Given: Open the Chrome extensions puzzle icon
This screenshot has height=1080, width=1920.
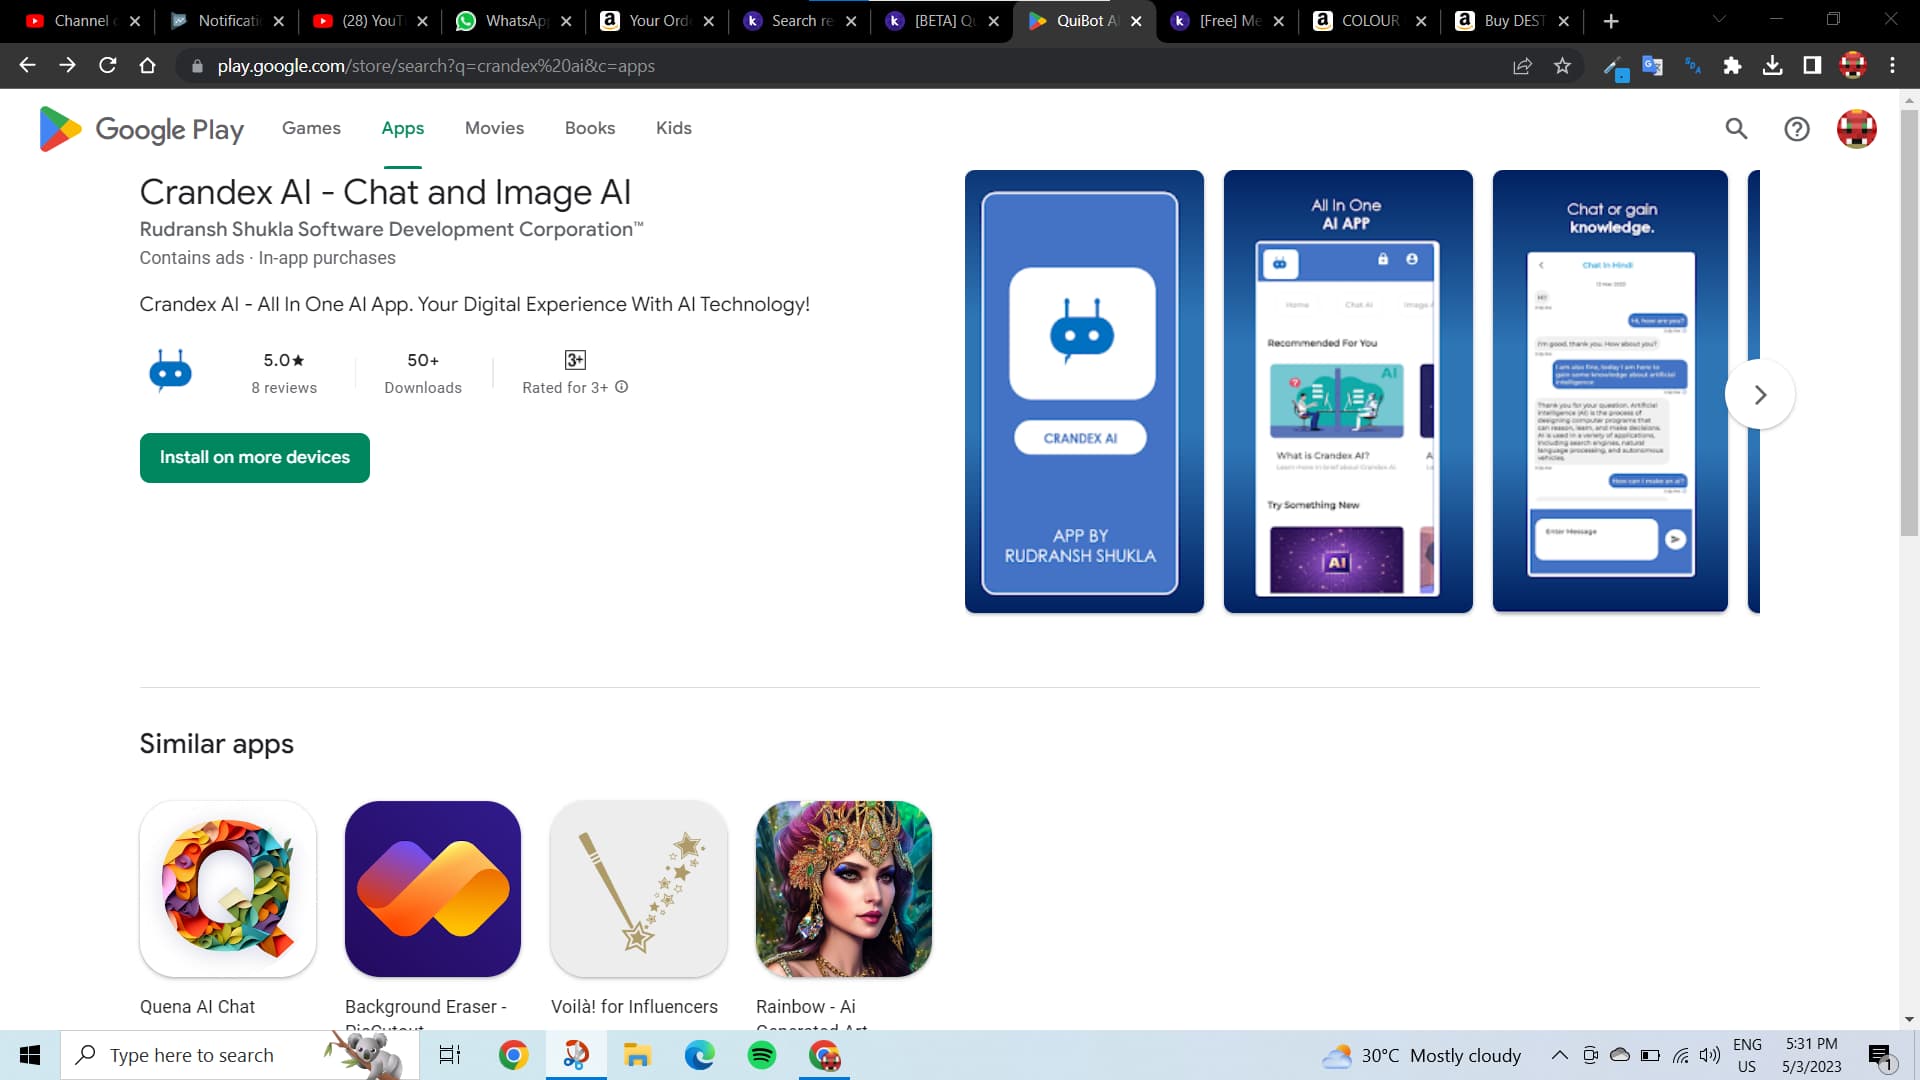Looking at the screenshot, I should [1732, 66].
